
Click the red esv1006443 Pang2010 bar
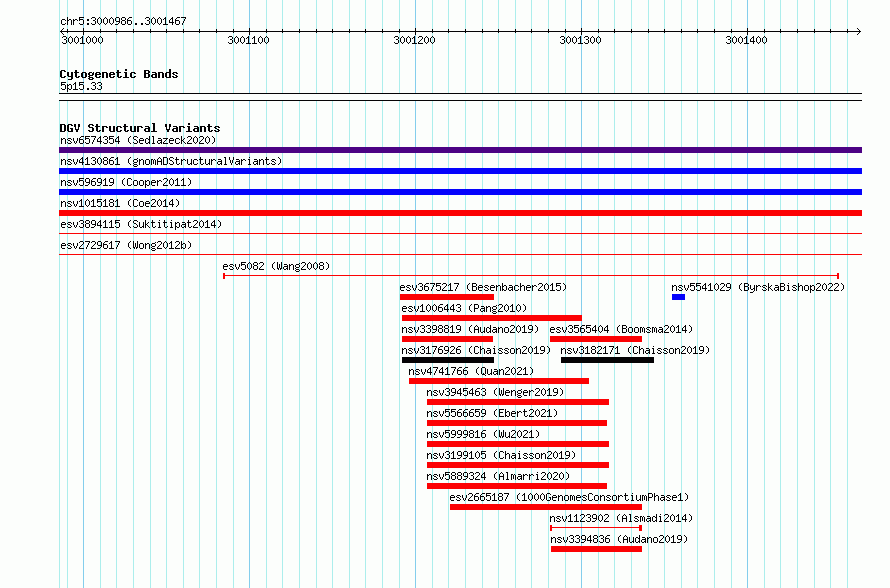pos(492,318)
